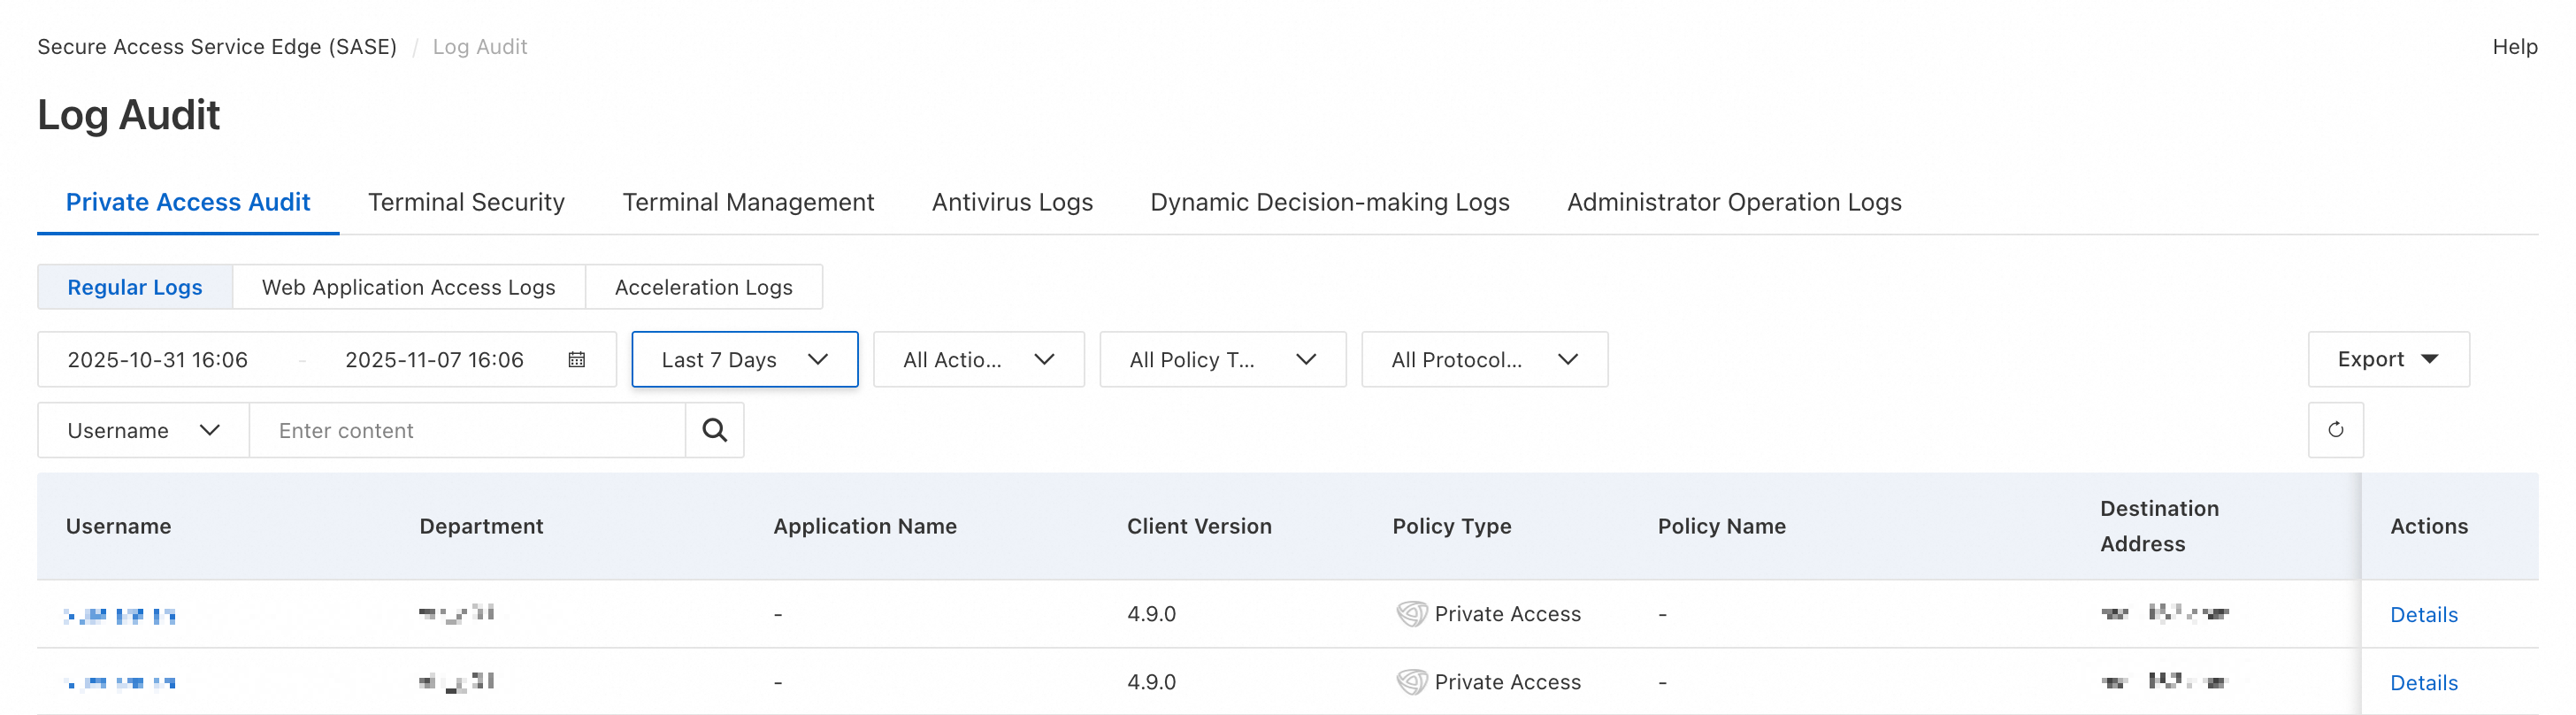
Task: Select Web Application Access Logs
Action: 408,288
